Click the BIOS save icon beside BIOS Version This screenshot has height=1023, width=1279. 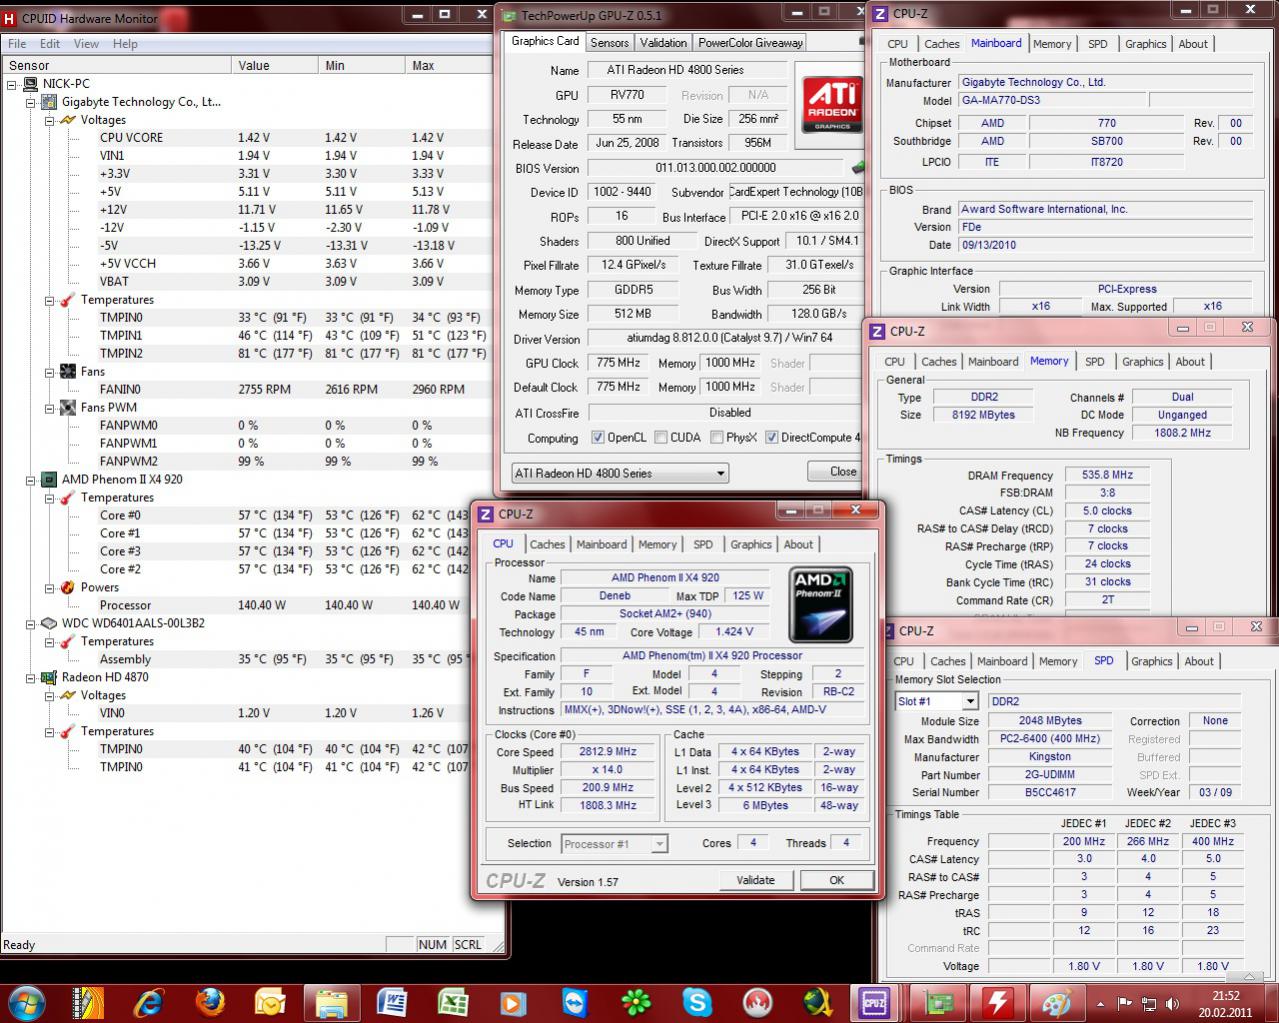click(857, 168)
